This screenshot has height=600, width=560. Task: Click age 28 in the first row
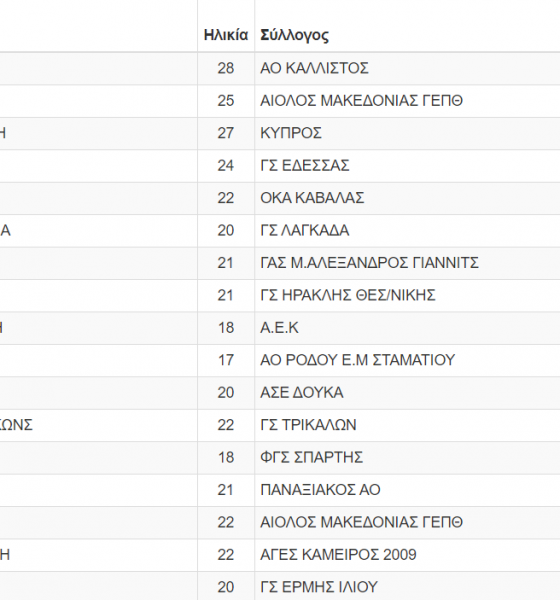click(x=226, y=68)
